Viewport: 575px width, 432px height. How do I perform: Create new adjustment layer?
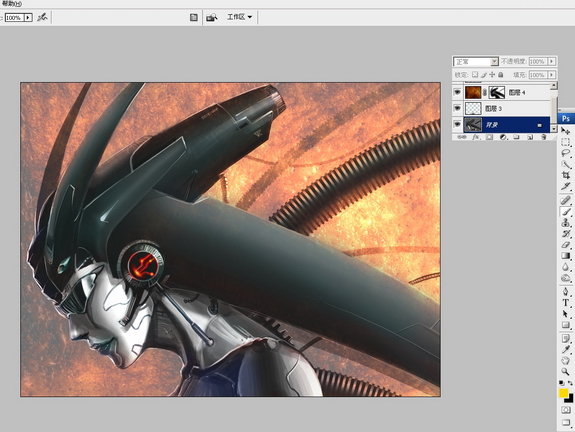(503, 137)
